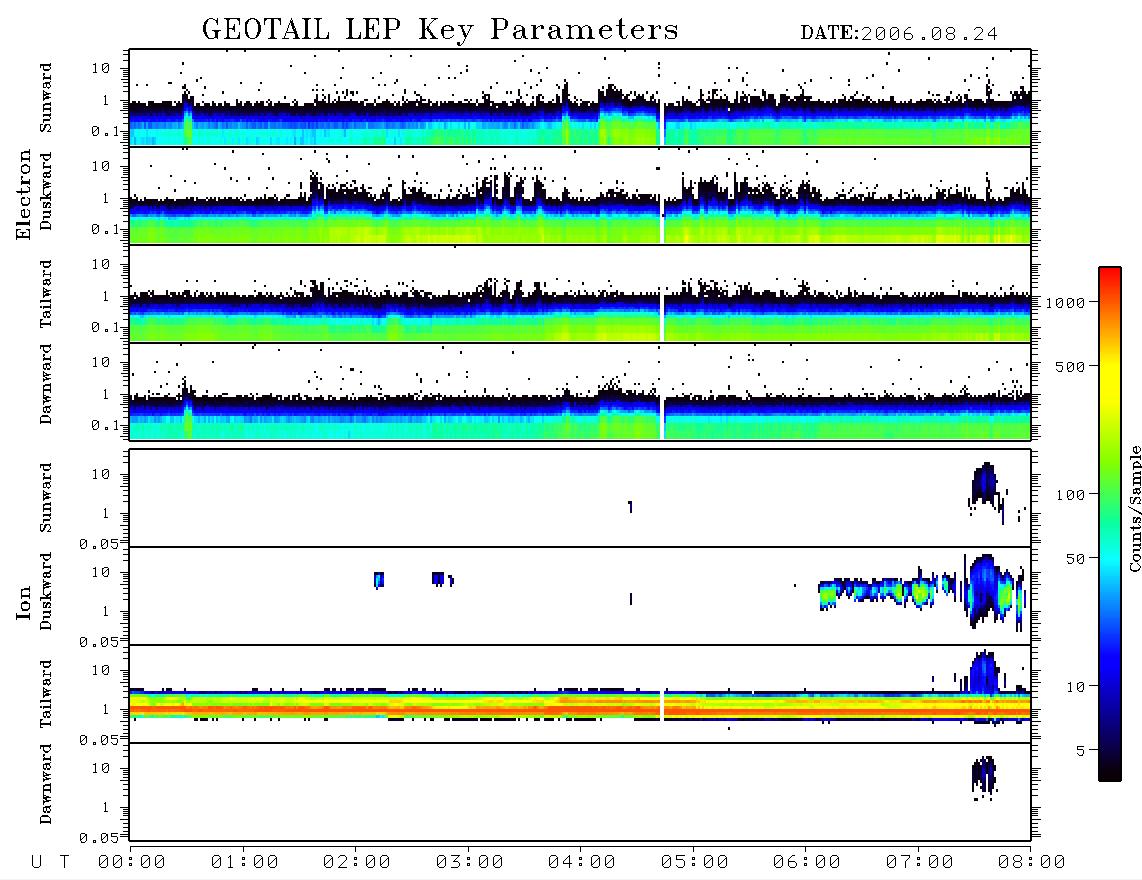Screen dimensions: 1142x880
Task: Click the colorbar tick value 50
Action: 1075,559
